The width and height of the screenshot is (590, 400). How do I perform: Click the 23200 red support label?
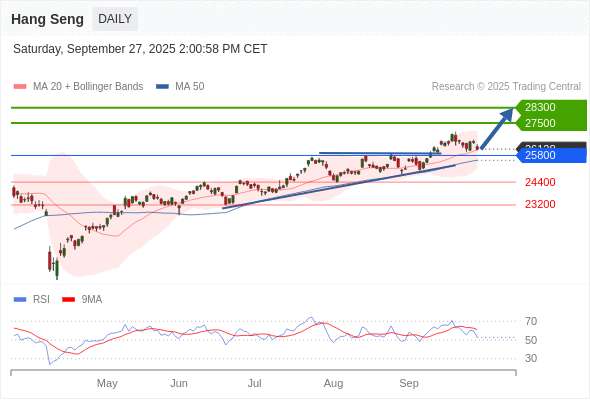[540, 204]
